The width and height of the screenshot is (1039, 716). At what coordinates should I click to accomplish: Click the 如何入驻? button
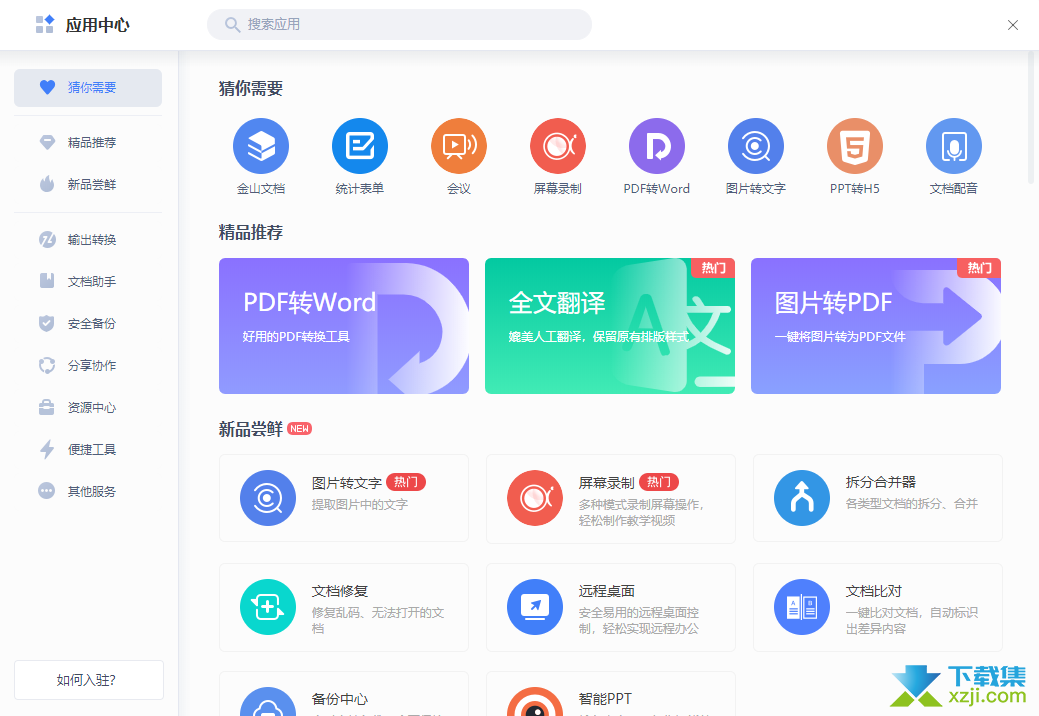(89, 680)
